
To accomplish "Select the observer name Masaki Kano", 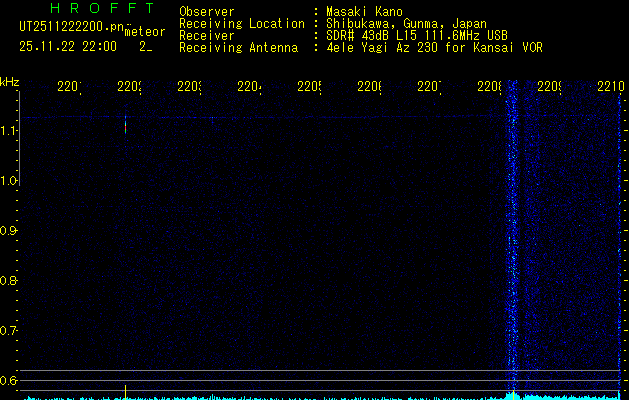I will 364,12.
